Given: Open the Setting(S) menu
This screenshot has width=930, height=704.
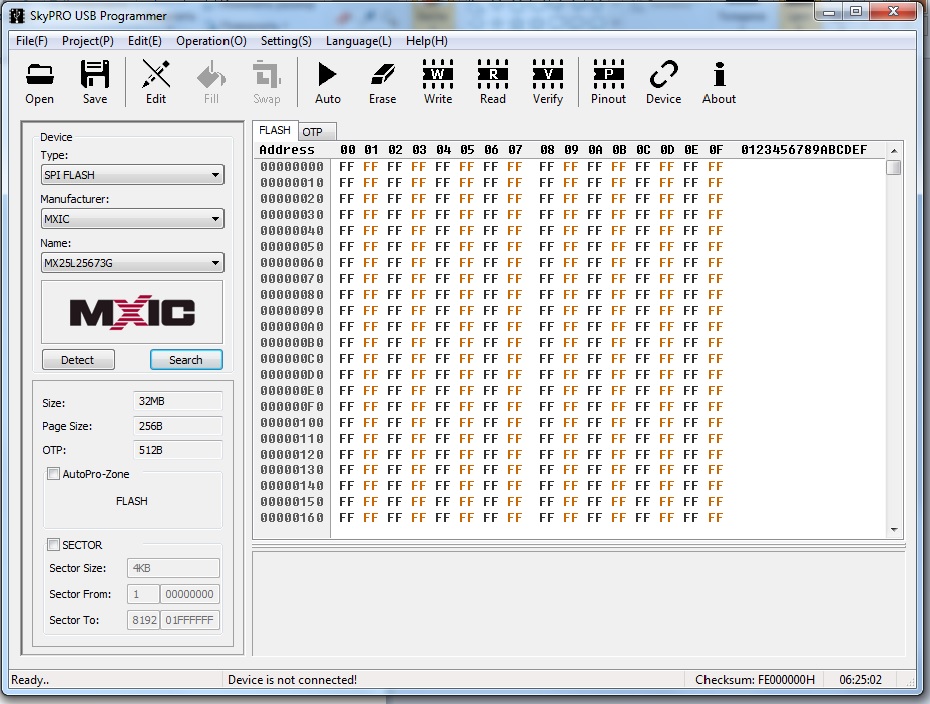Looking at the screenshot, I should [286, 41].
